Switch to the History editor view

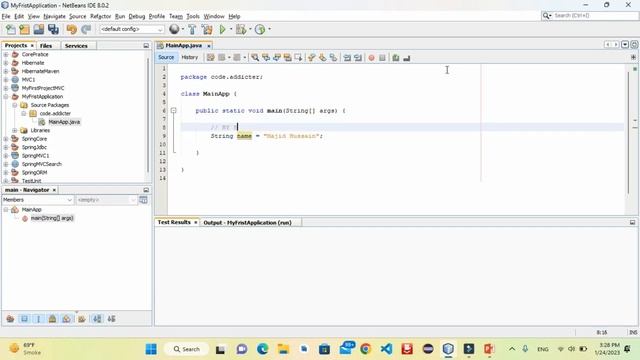pos(189,58)
